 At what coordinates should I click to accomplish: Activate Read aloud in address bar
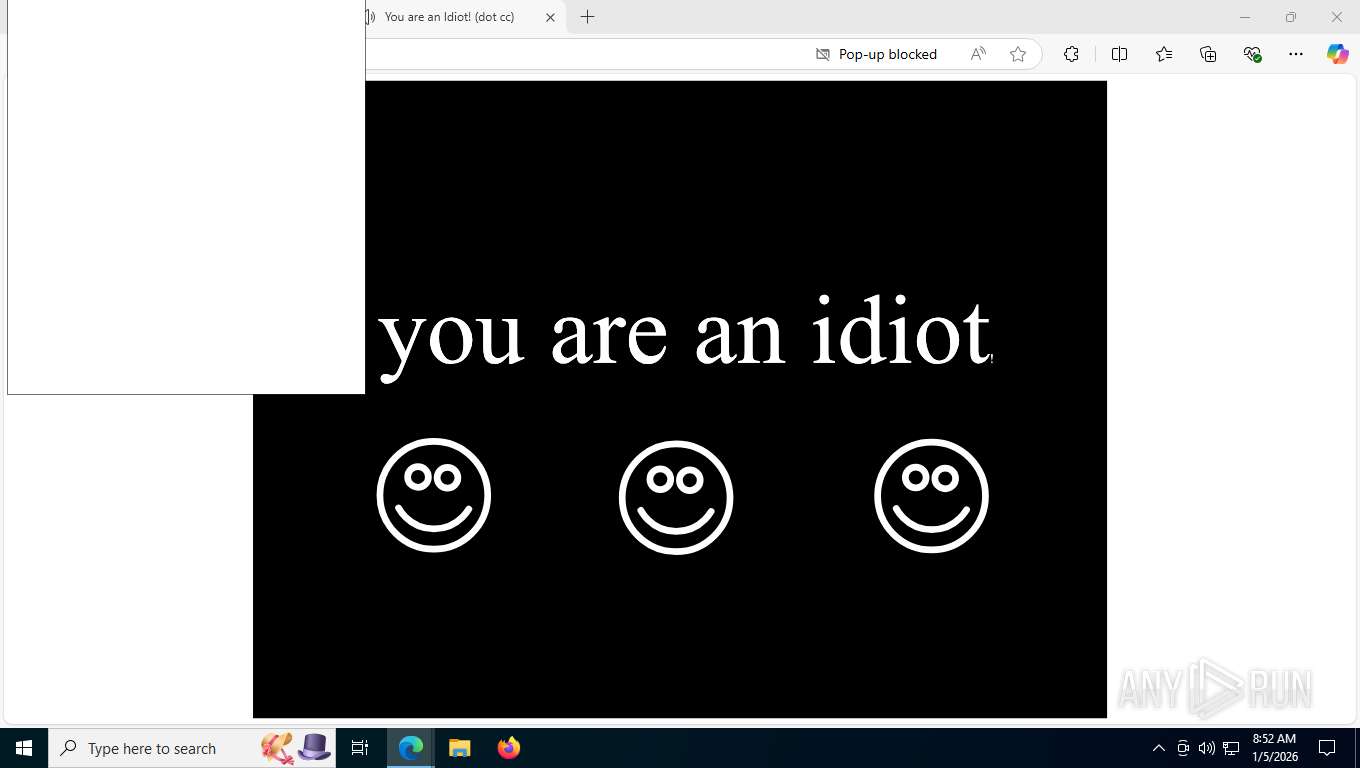point(978,54)
